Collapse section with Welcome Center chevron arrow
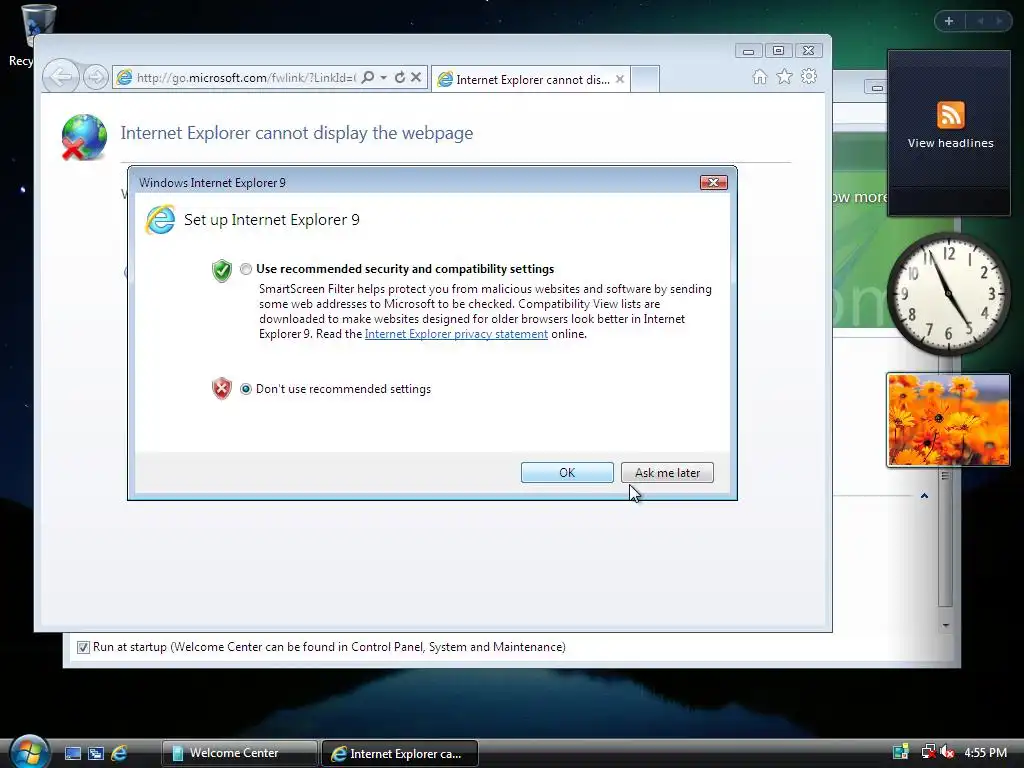1024x768 pixels. 924,496
